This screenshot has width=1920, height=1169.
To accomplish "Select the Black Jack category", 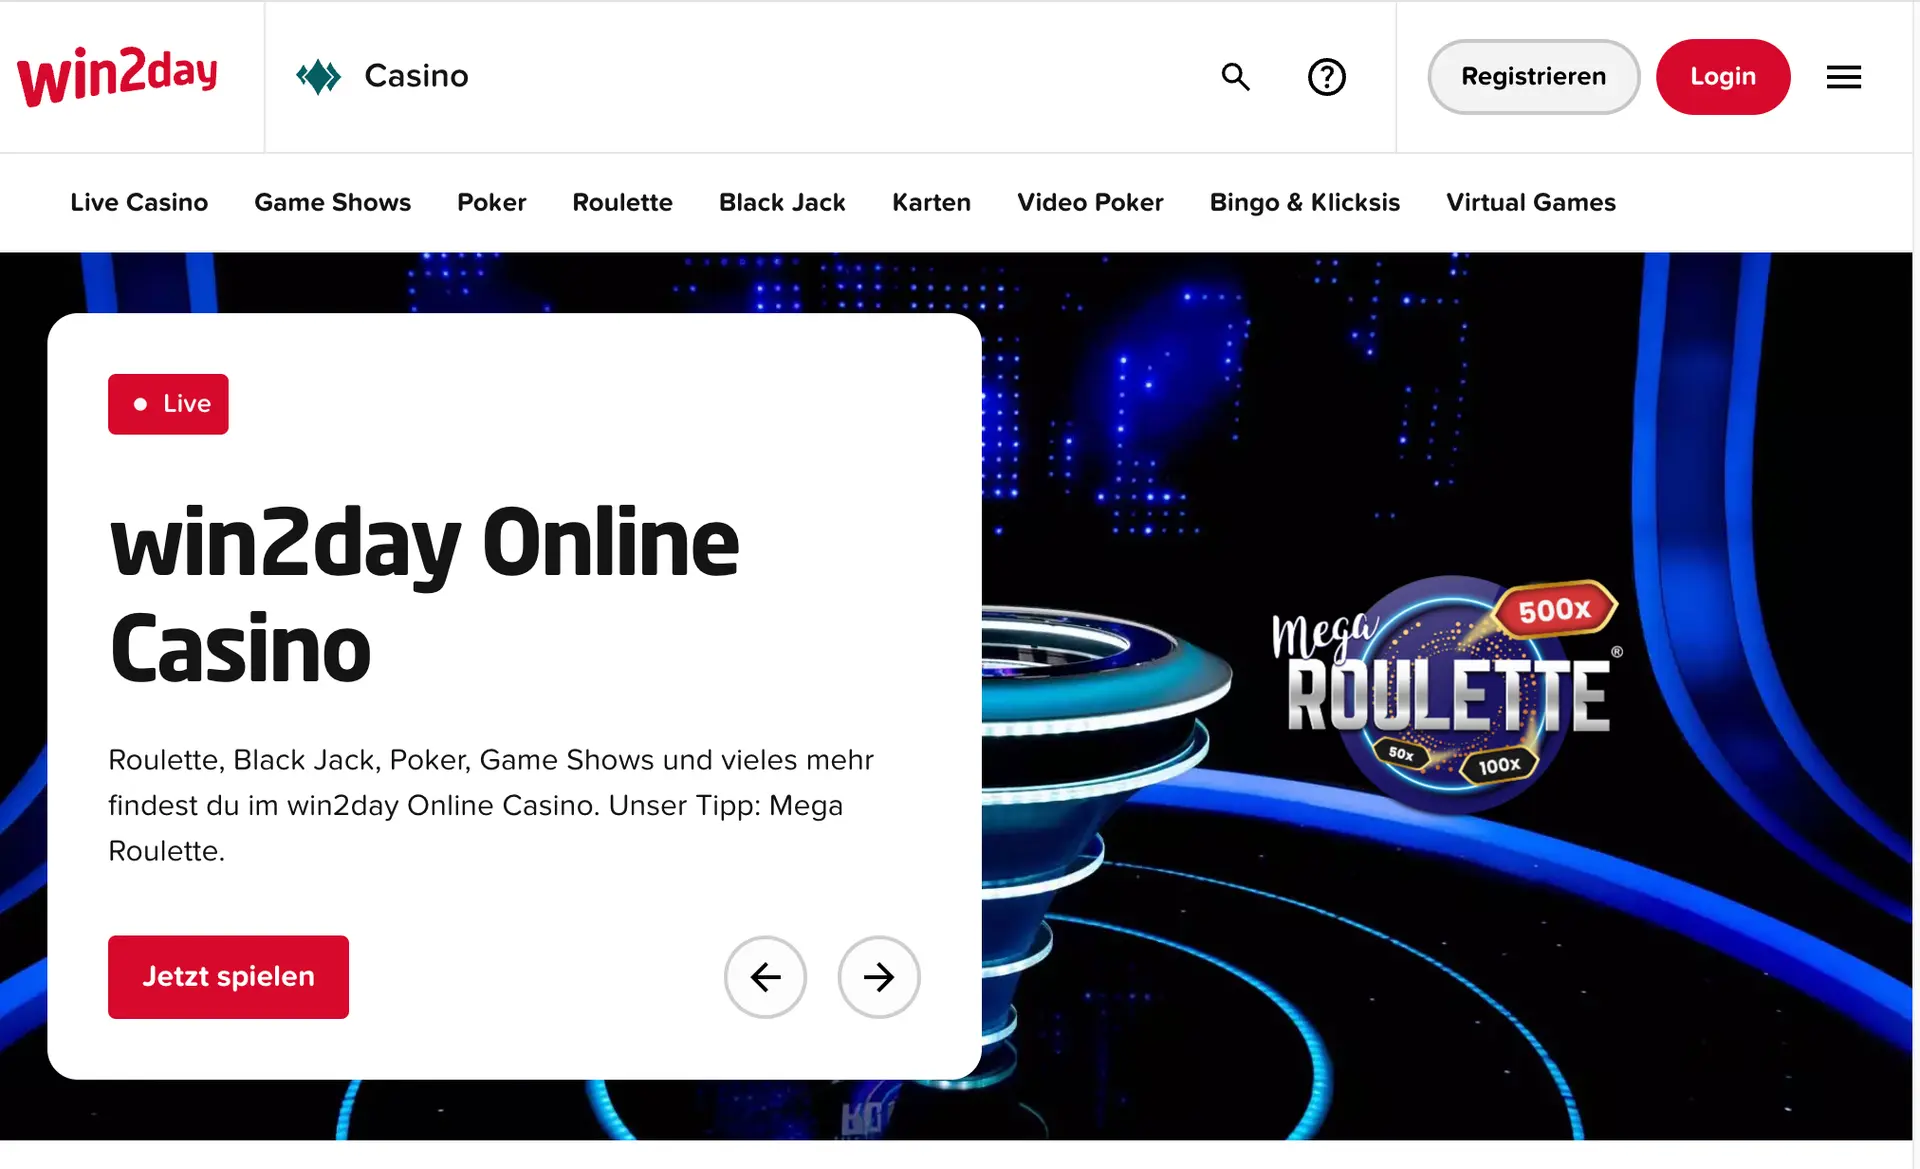I will click(782, 202).
